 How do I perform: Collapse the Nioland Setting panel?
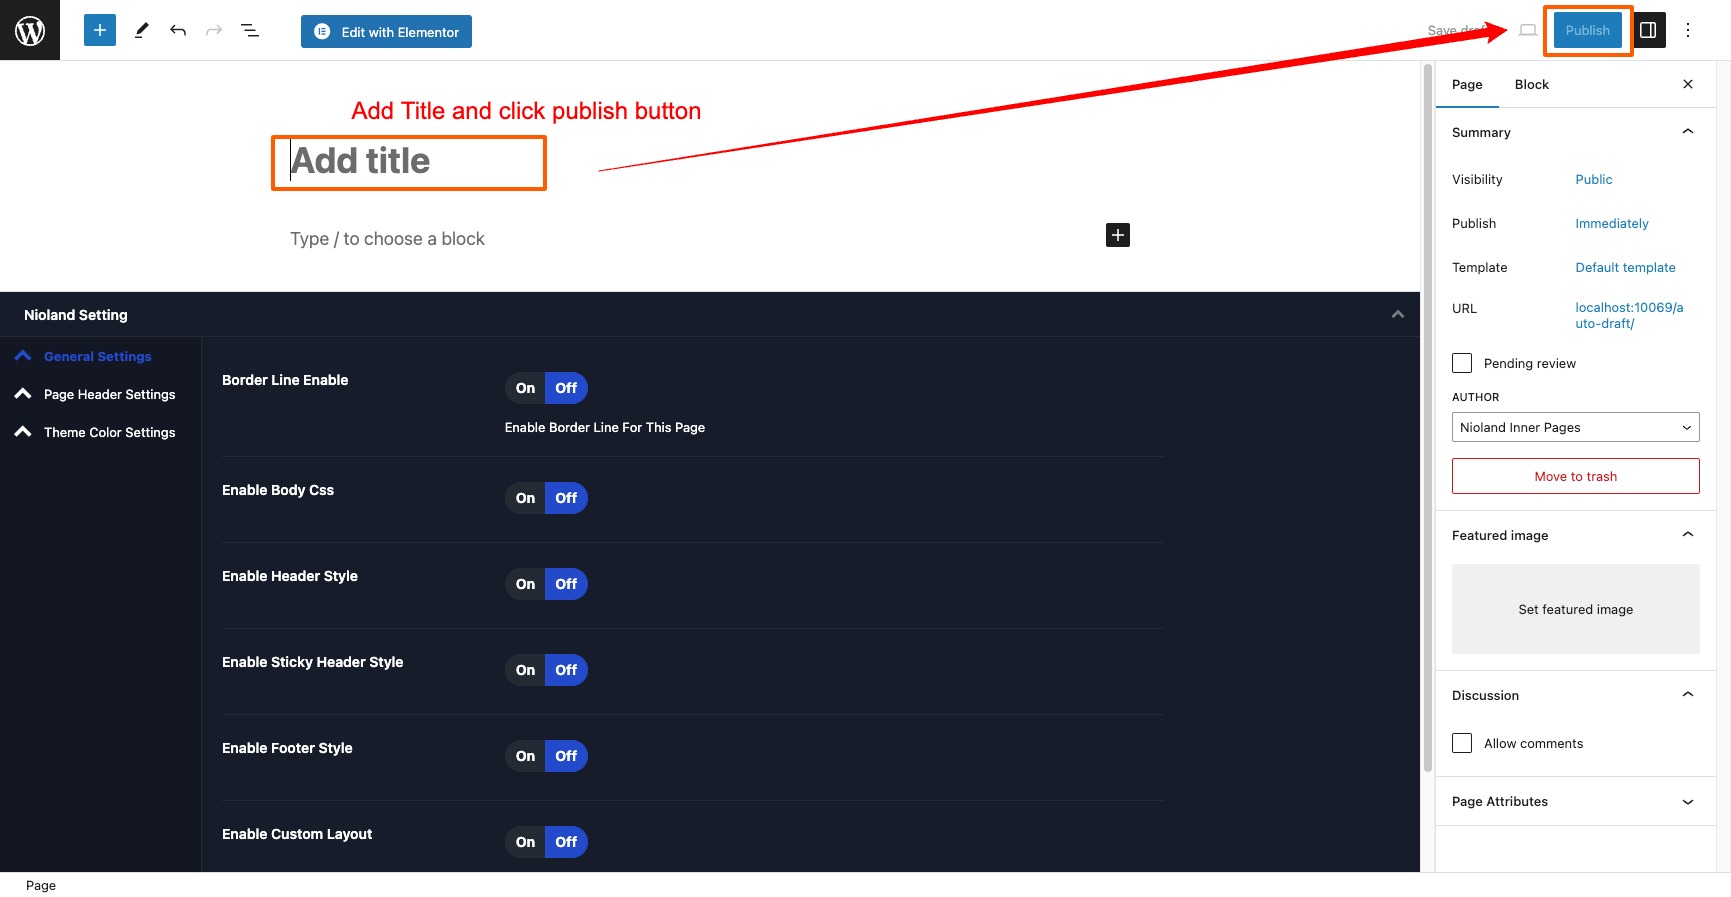pos(1397,315)
